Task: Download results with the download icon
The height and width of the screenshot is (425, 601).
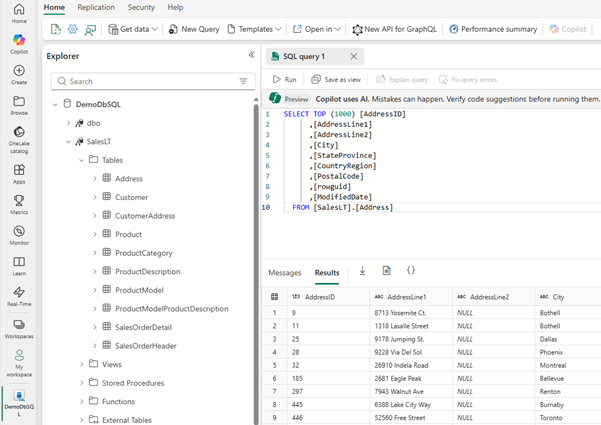Action: (x=362, y=271)
